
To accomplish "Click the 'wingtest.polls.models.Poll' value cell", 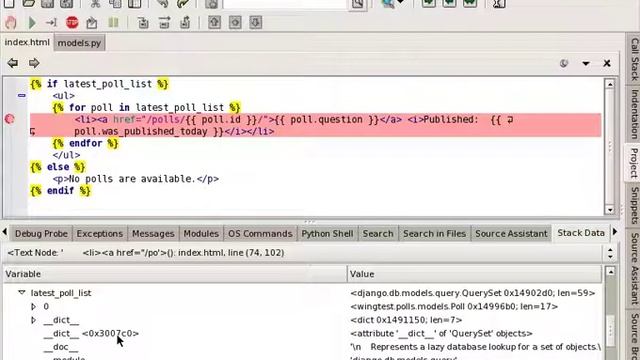I will [454, 307].
